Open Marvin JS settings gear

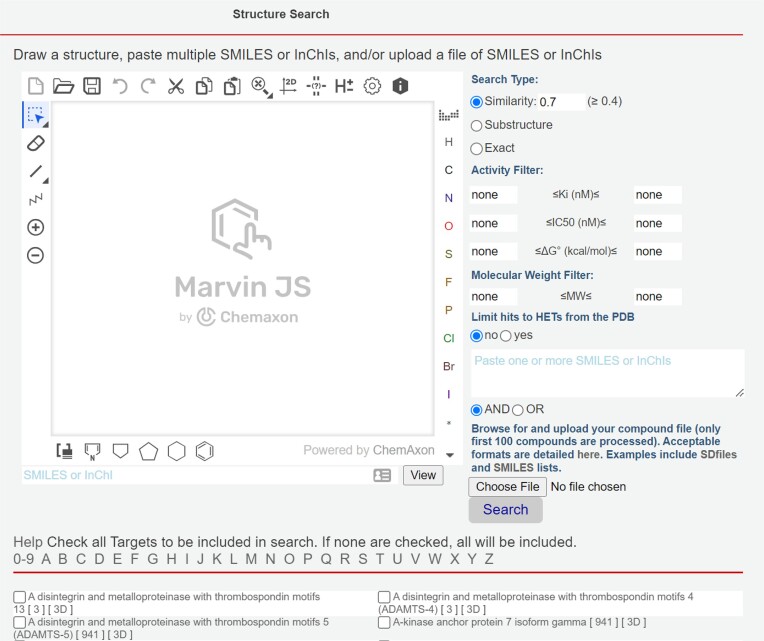[x=372, y=86]
